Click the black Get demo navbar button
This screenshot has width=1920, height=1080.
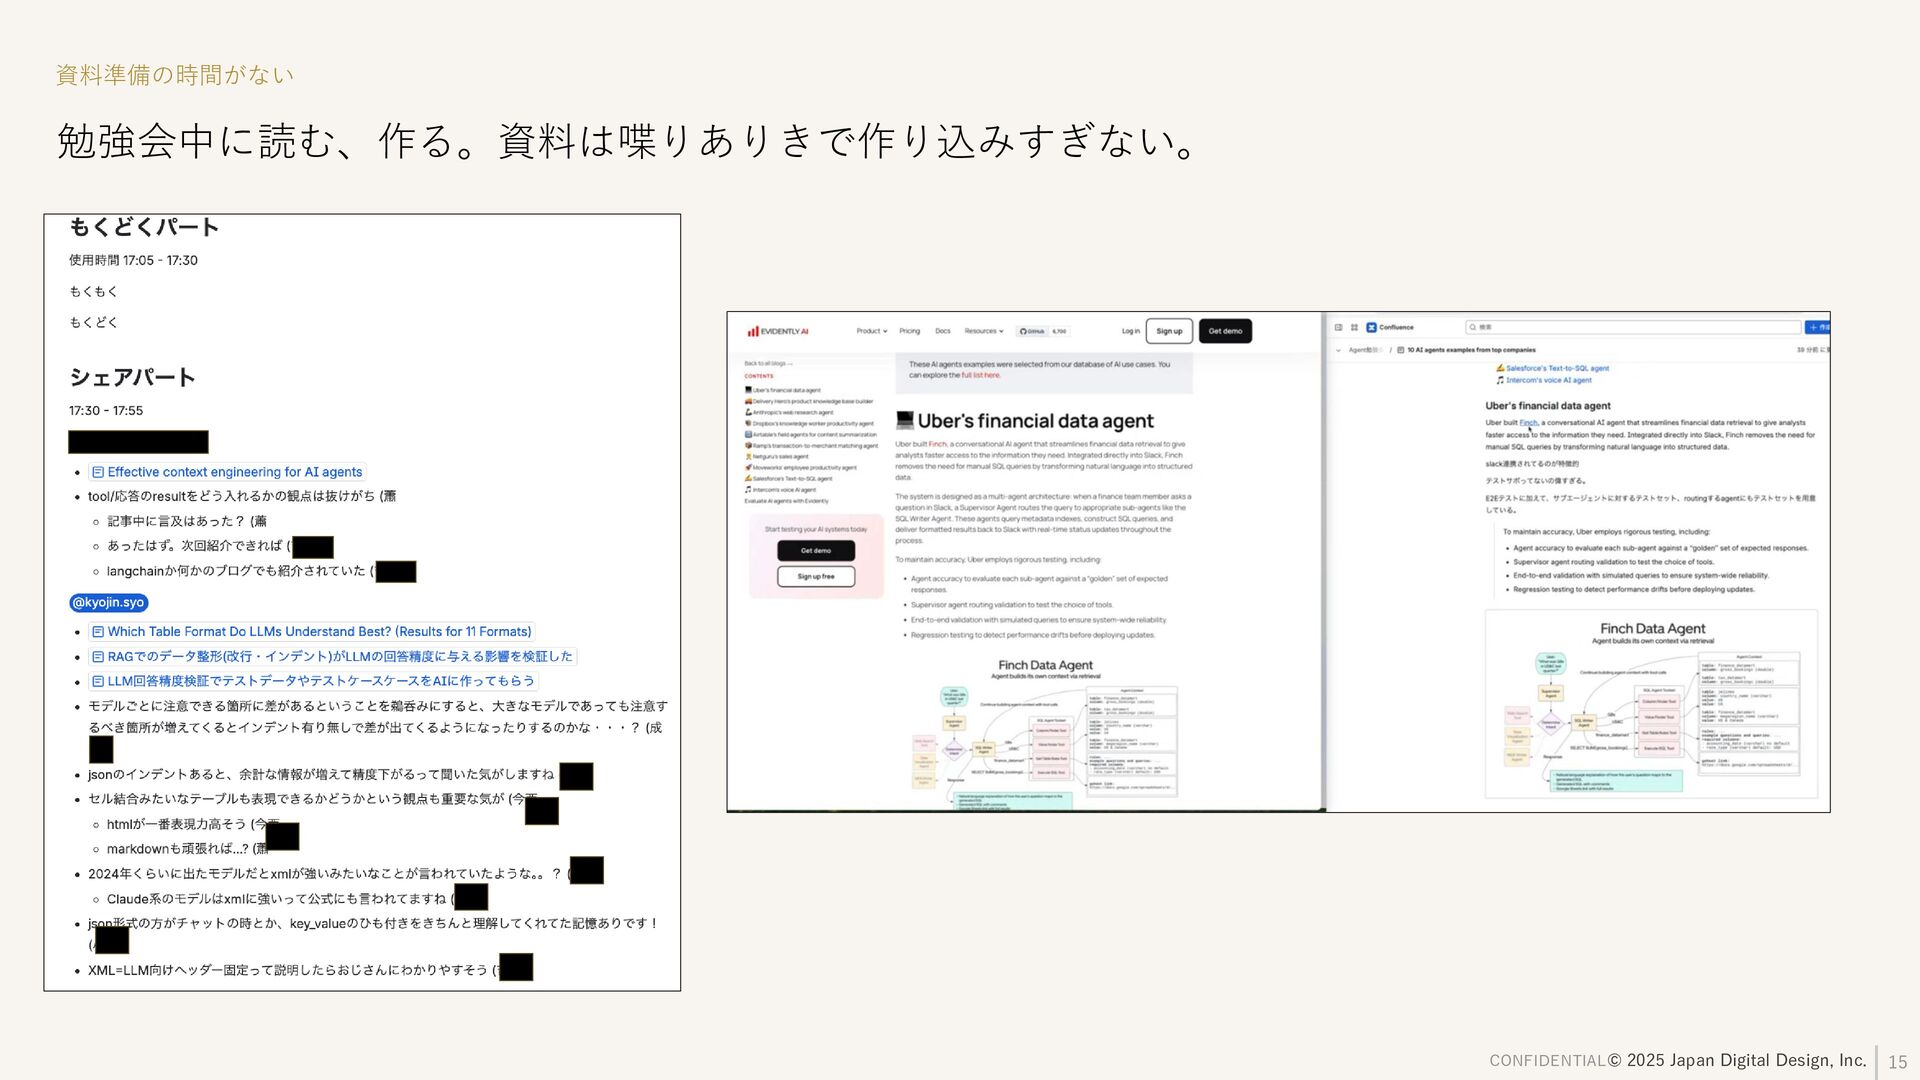[x=1225, y=331]
